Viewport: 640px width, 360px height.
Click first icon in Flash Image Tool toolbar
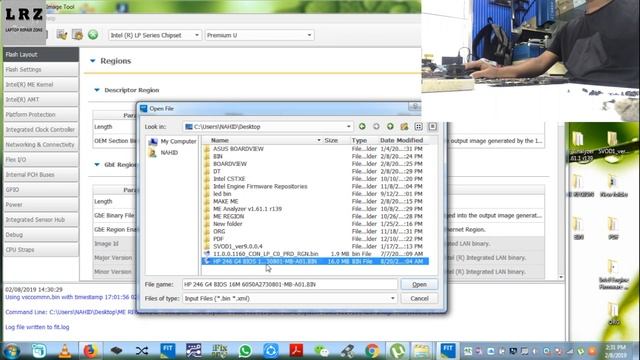pyautogui.click(x=62, y=35)
